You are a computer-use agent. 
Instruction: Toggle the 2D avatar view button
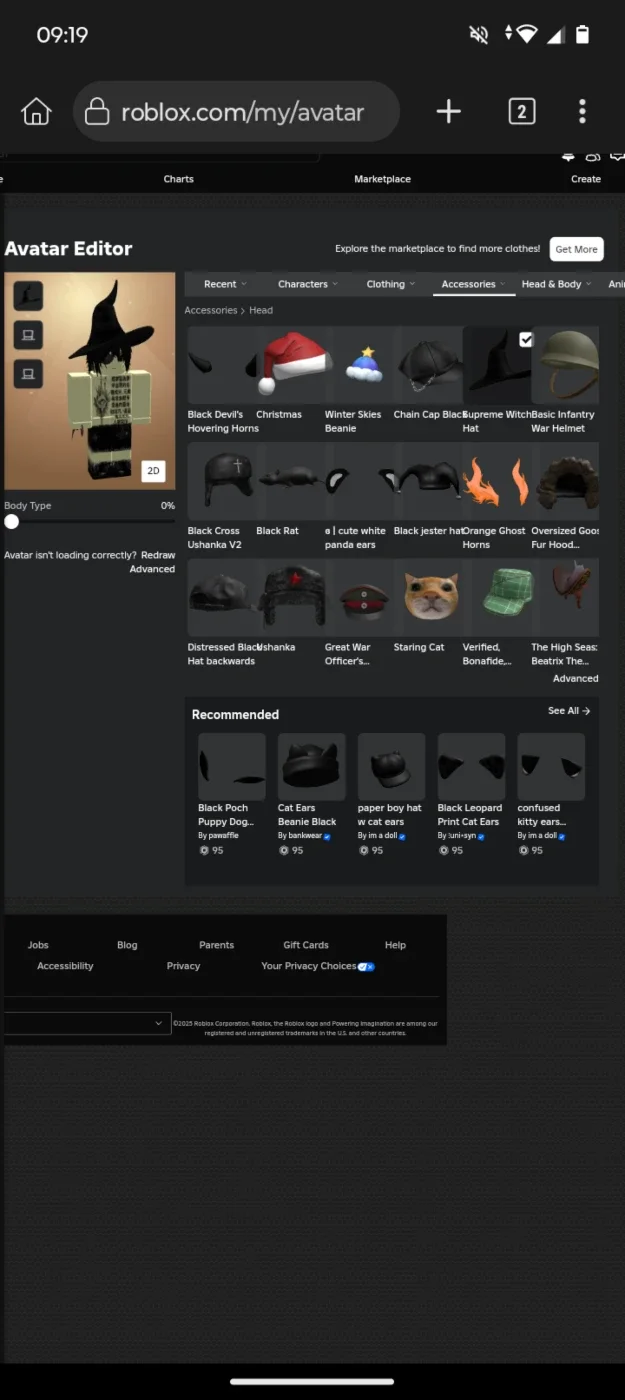coord(153,470)
